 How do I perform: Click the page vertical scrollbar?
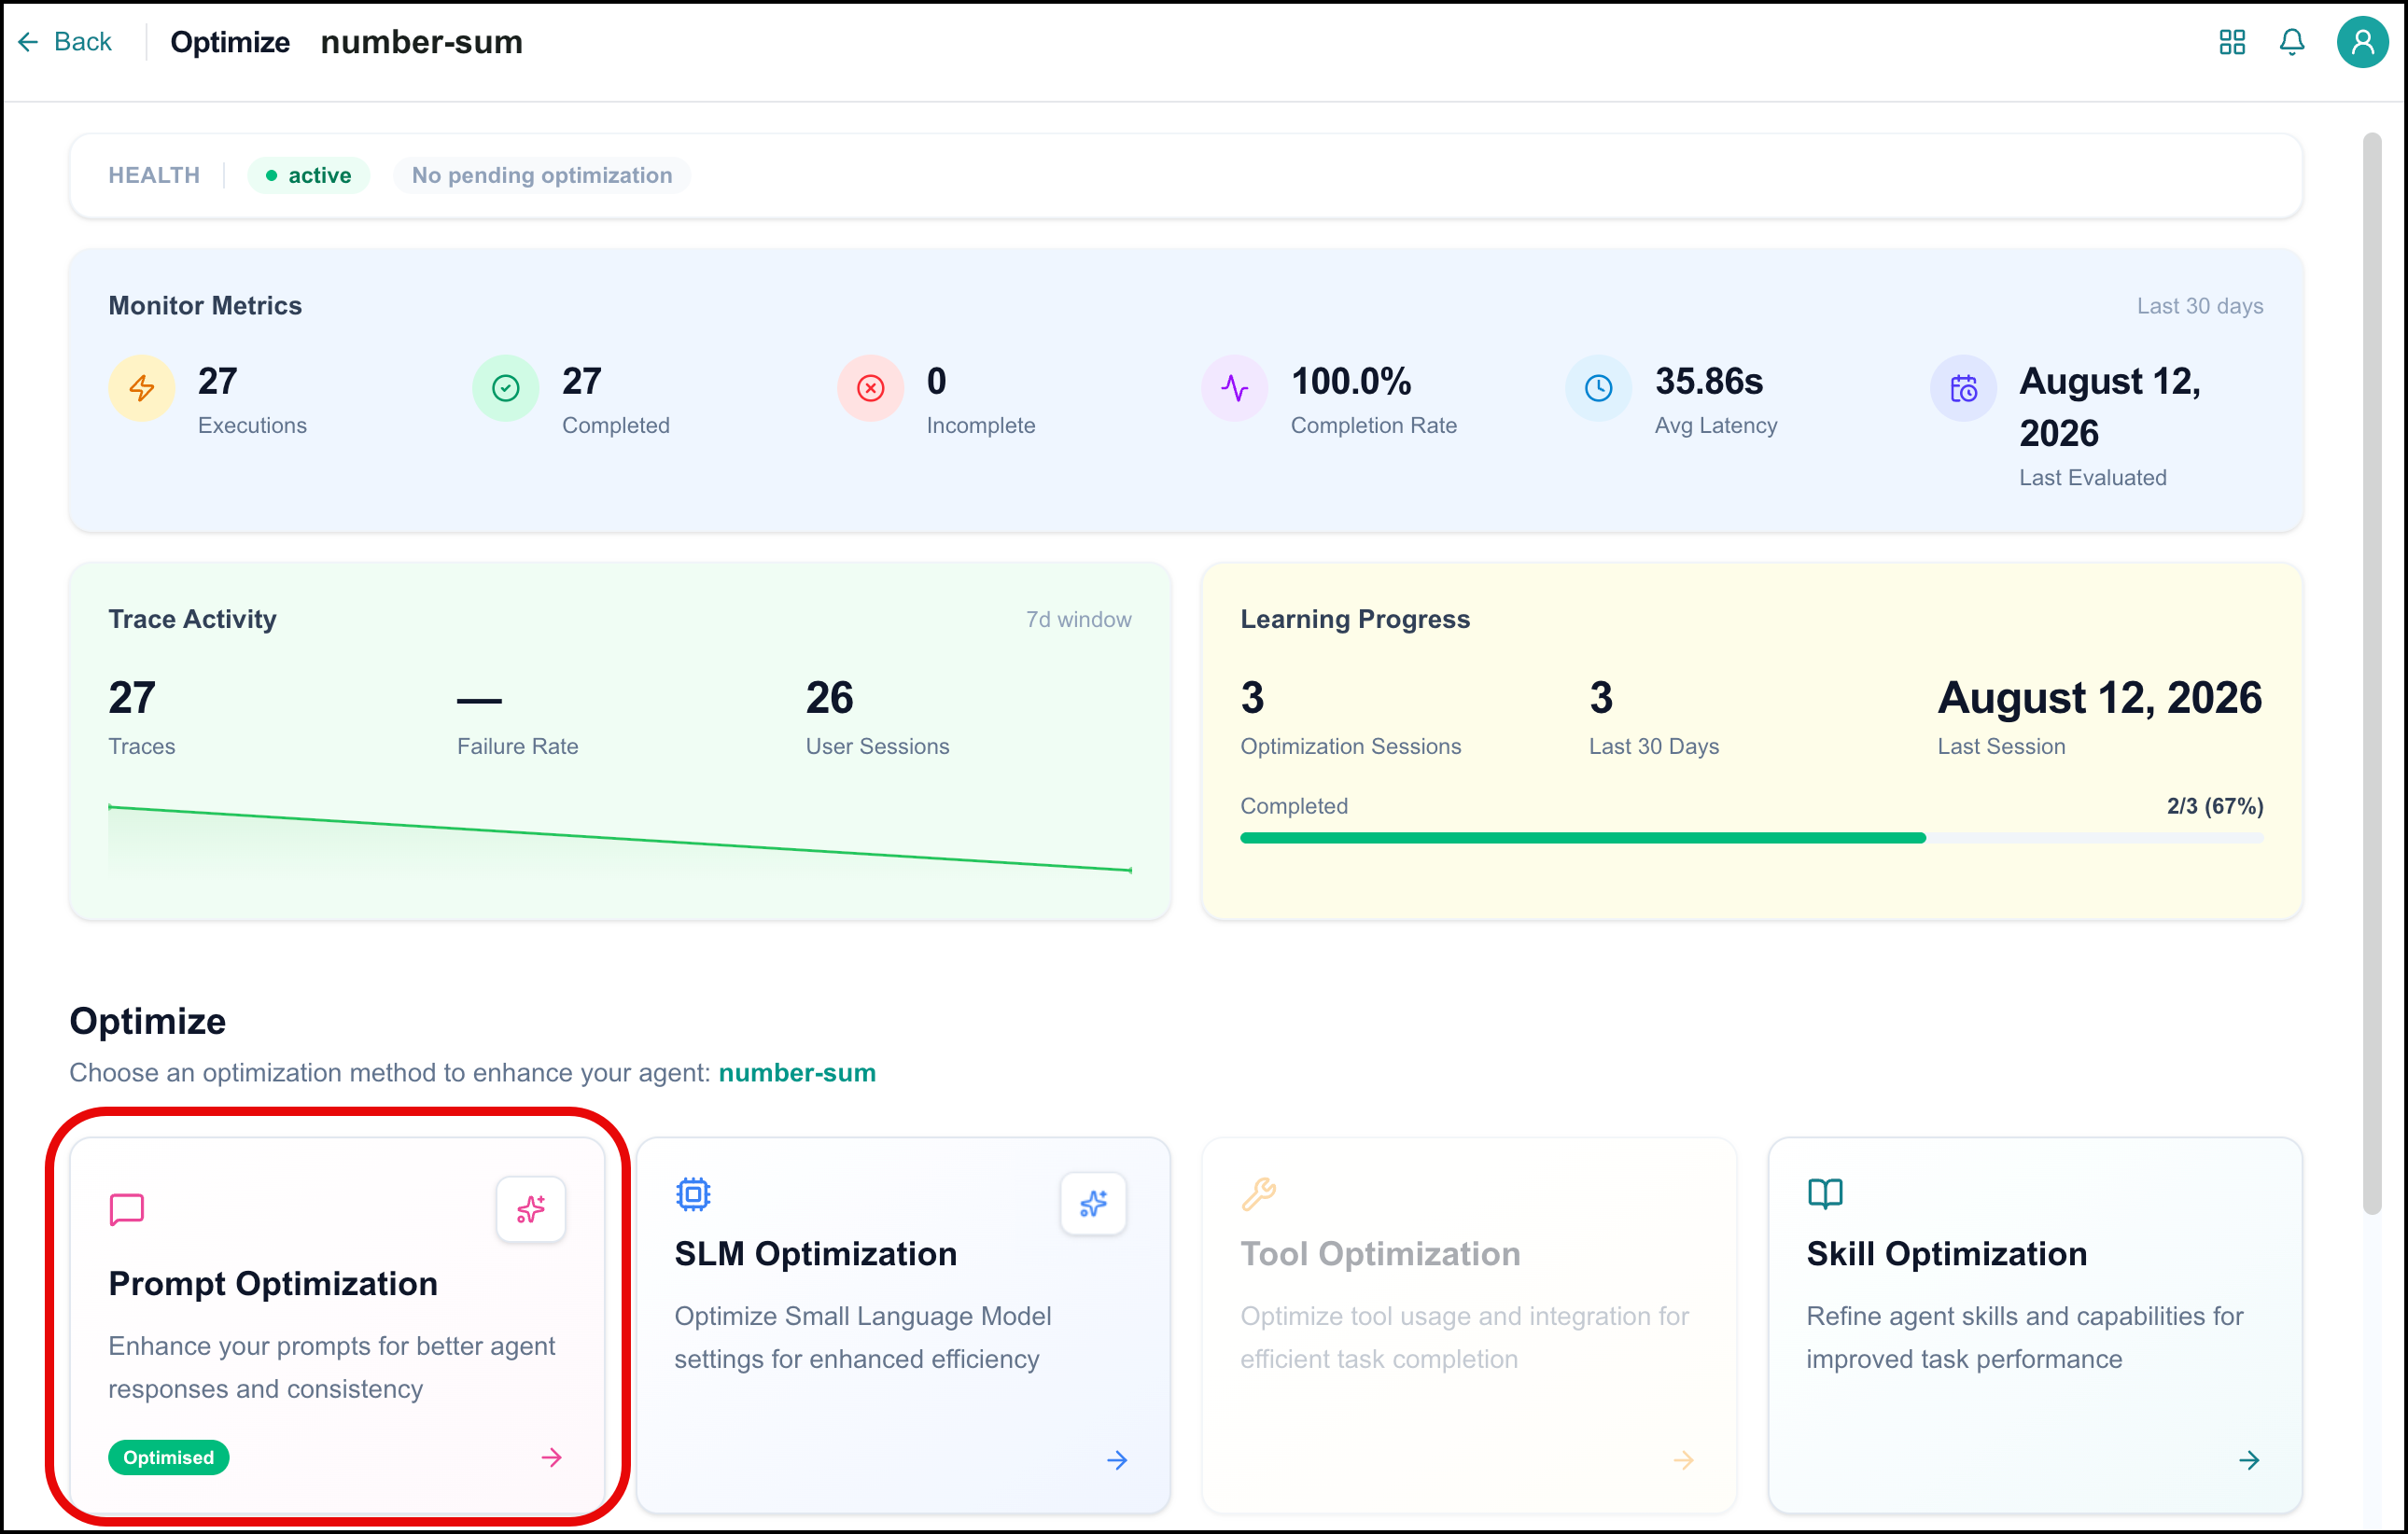2372,673
